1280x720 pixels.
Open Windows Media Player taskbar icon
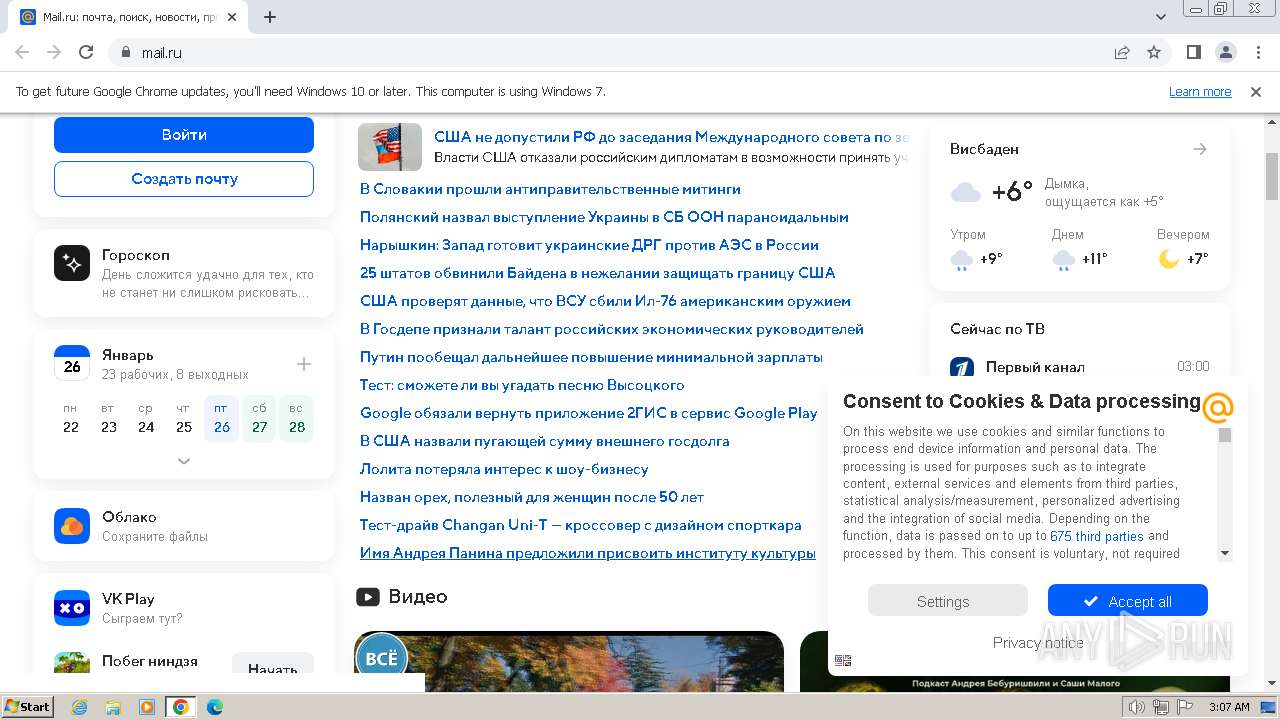tap(147, 707)
